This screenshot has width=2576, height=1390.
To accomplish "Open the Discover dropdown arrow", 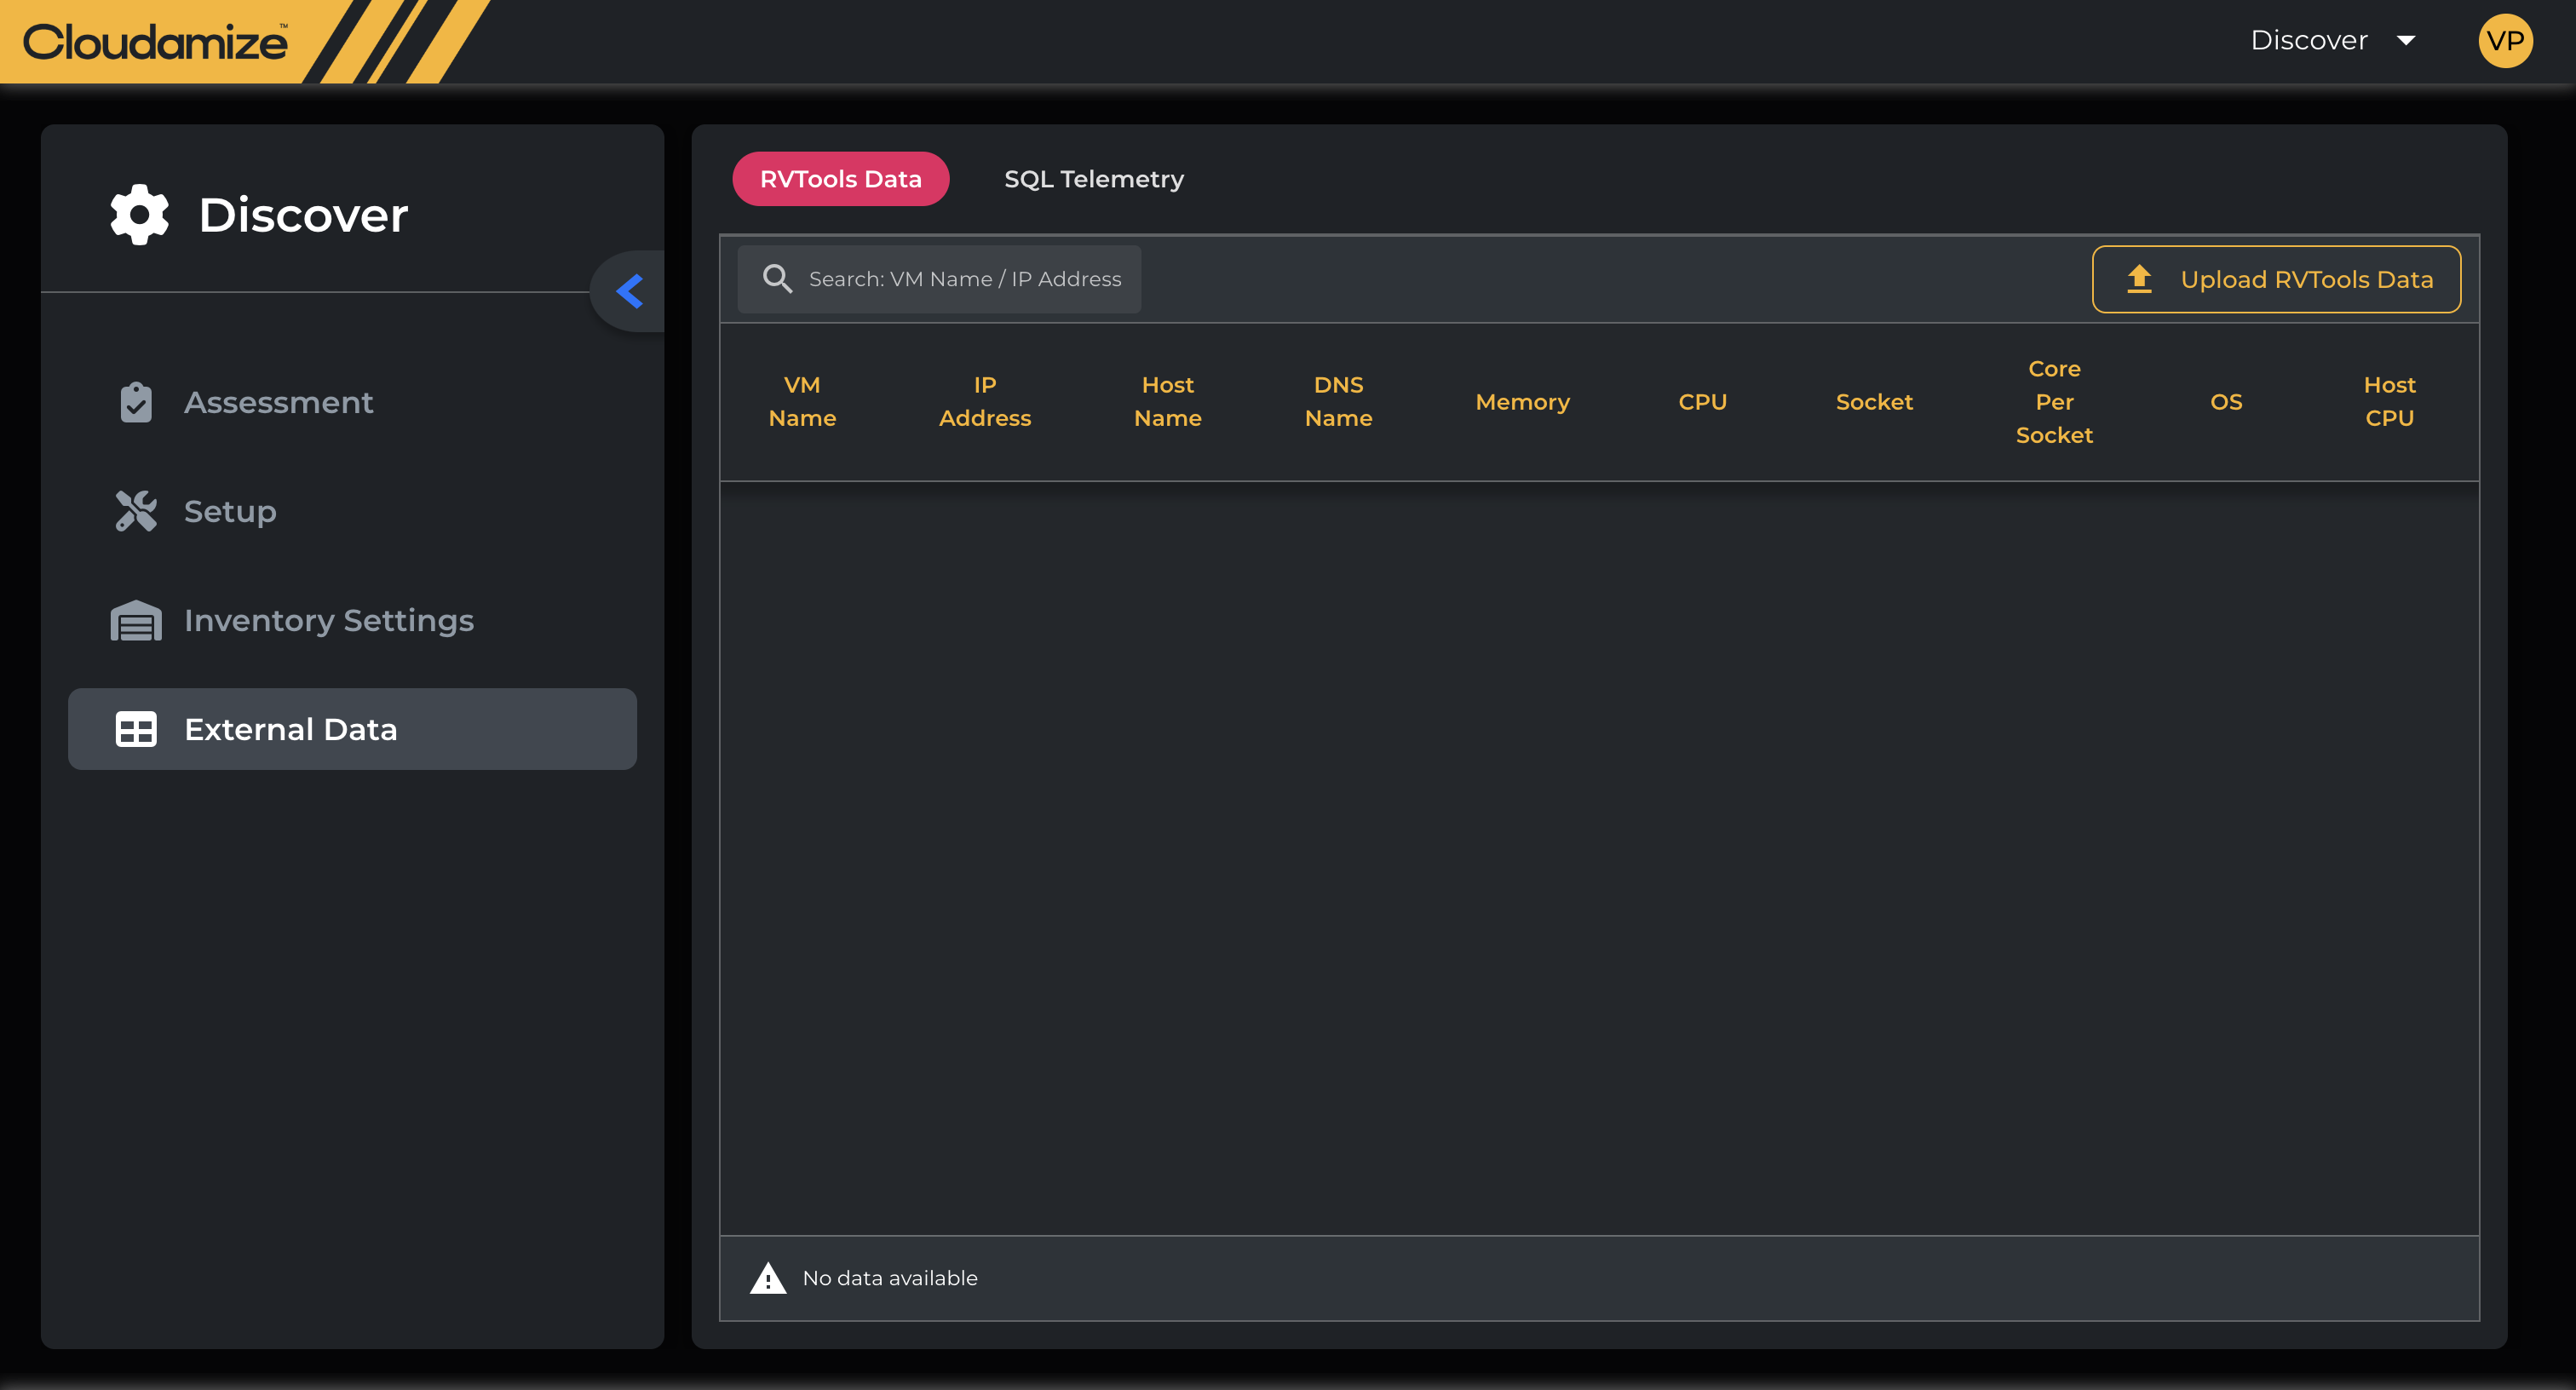I will coord(2406,41).
